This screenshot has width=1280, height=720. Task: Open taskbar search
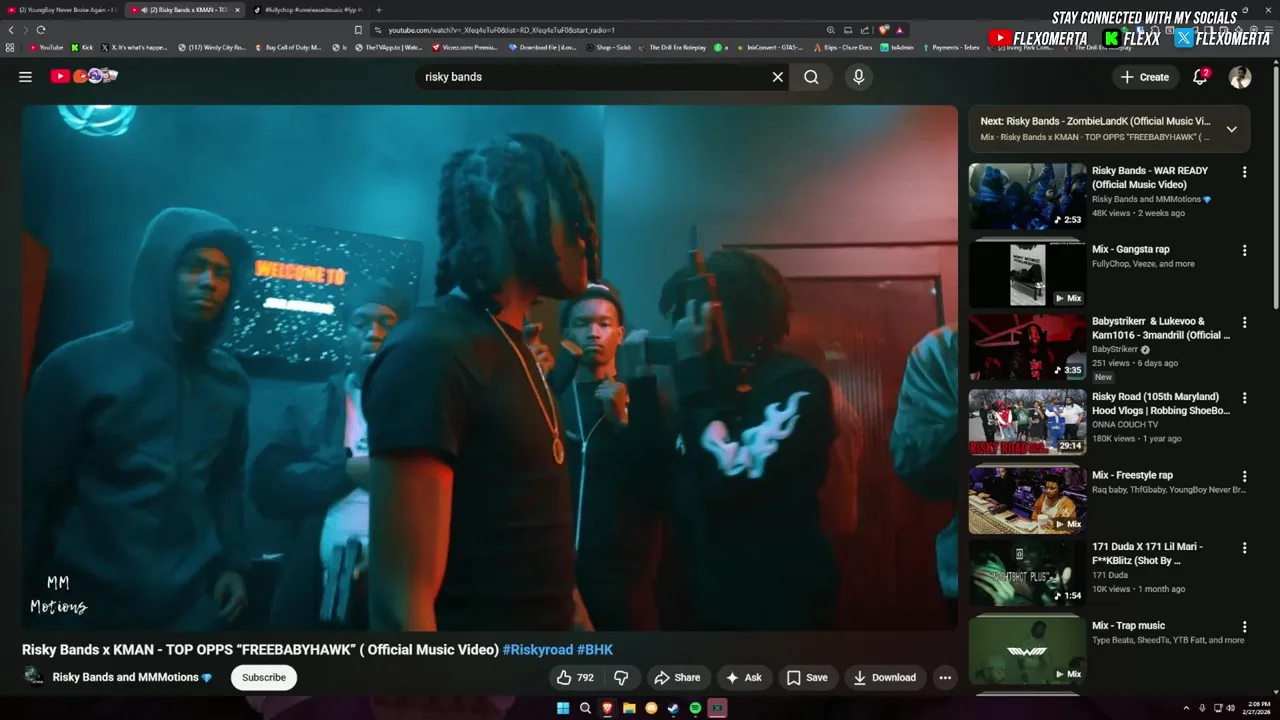pyautogui.click(x=585, y=708)
